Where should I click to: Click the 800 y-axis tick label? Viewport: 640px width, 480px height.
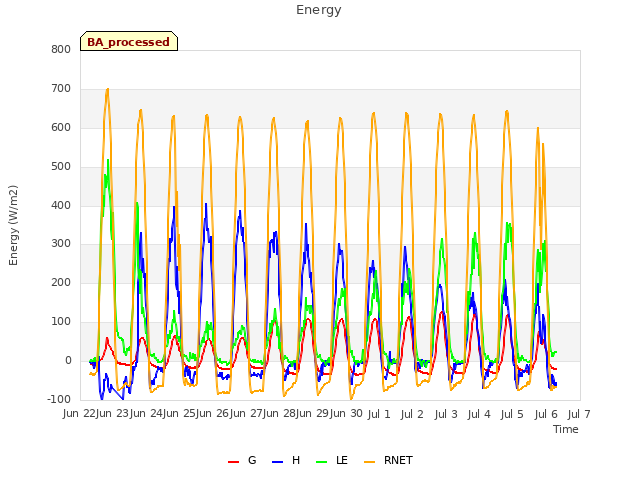pyautogui.click(x=61, y=49)
